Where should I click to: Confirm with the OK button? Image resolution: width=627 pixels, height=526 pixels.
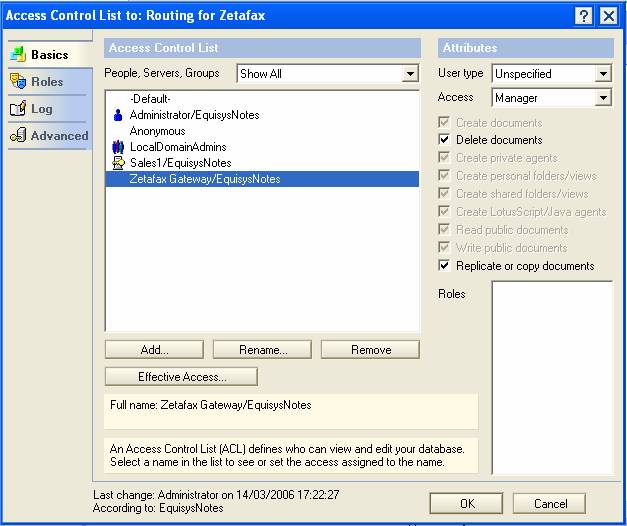tap(466, 503)
